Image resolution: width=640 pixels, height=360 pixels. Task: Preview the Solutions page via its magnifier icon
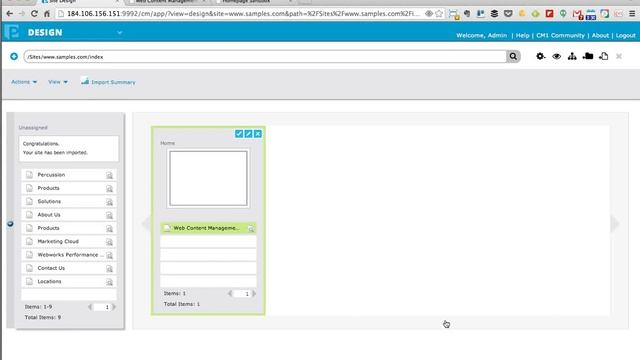[109, 202]
